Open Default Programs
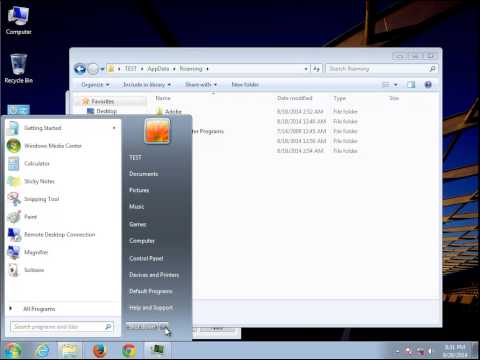Viewport: 480px width, 360px height. pos(151,291)
